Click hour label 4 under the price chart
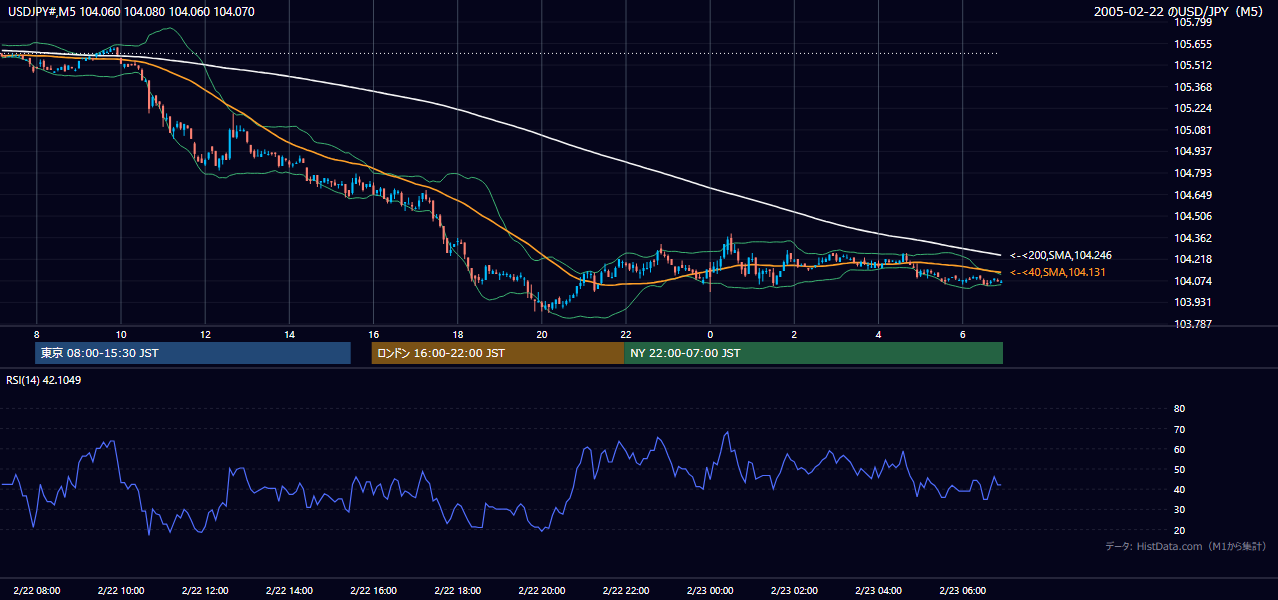 (878, 333)
